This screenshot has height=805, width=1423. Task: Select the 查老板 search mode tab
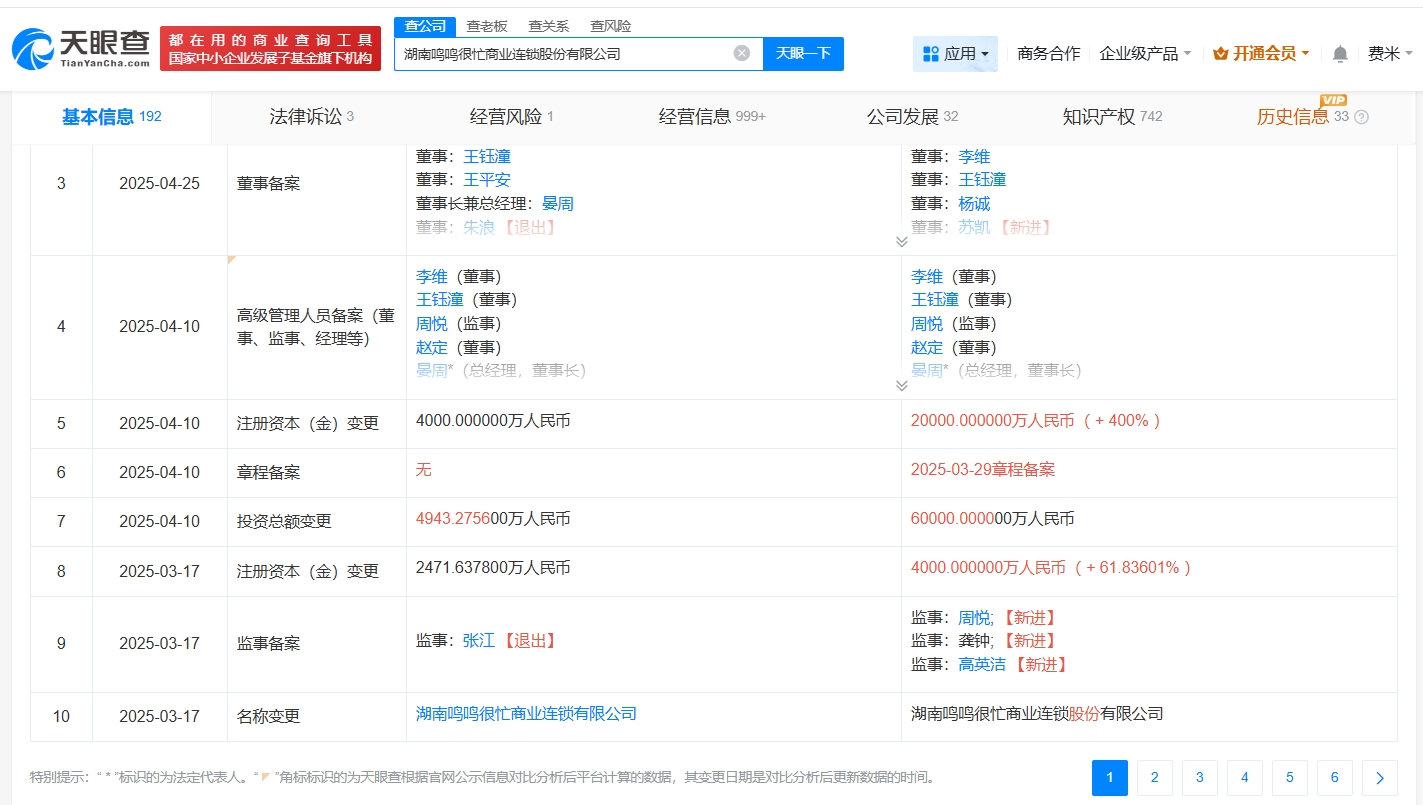487,26
